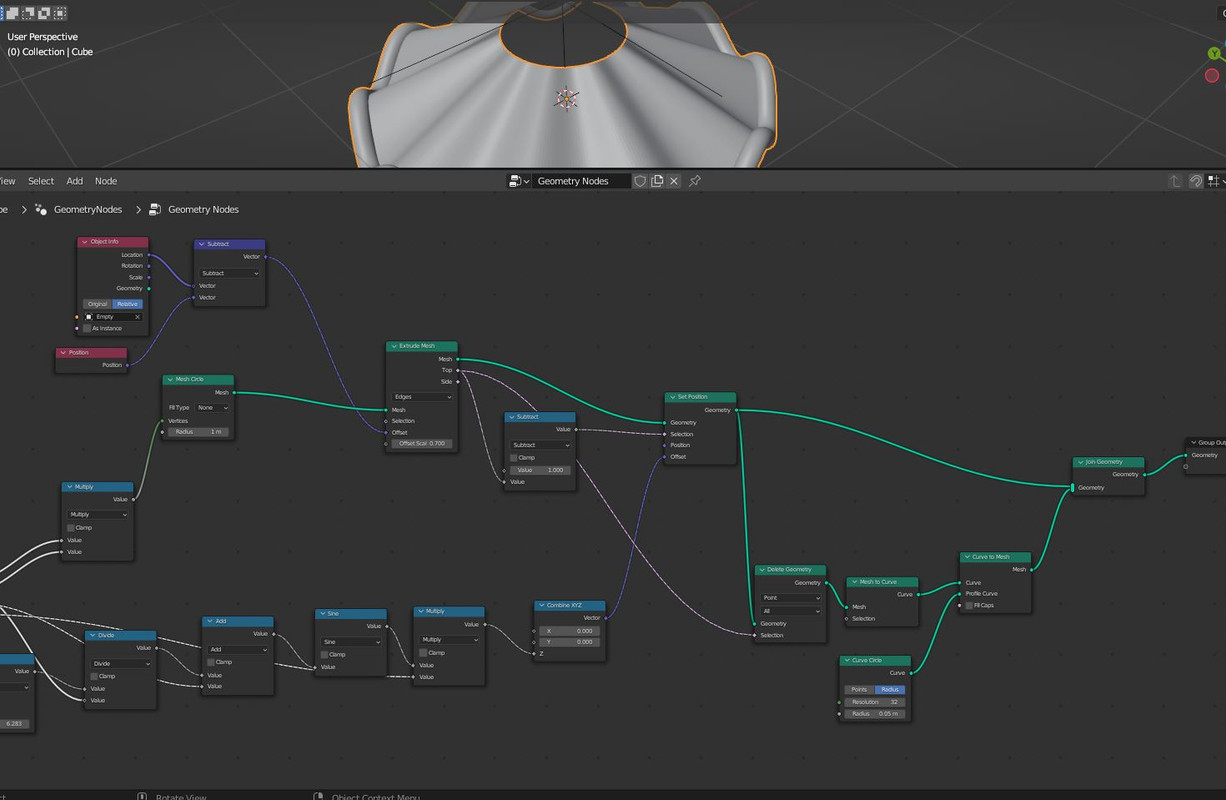This screenshot has height=800, width=1226.
Task: Open the Select menu in node editor
Action: coord(41,181)
